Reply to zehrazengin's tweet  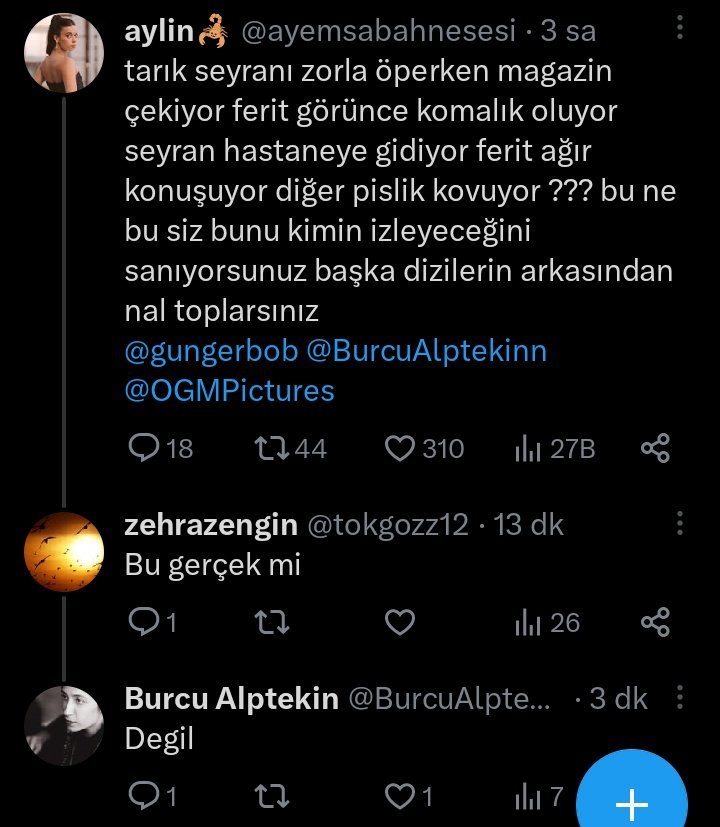(x=146, y=623)
